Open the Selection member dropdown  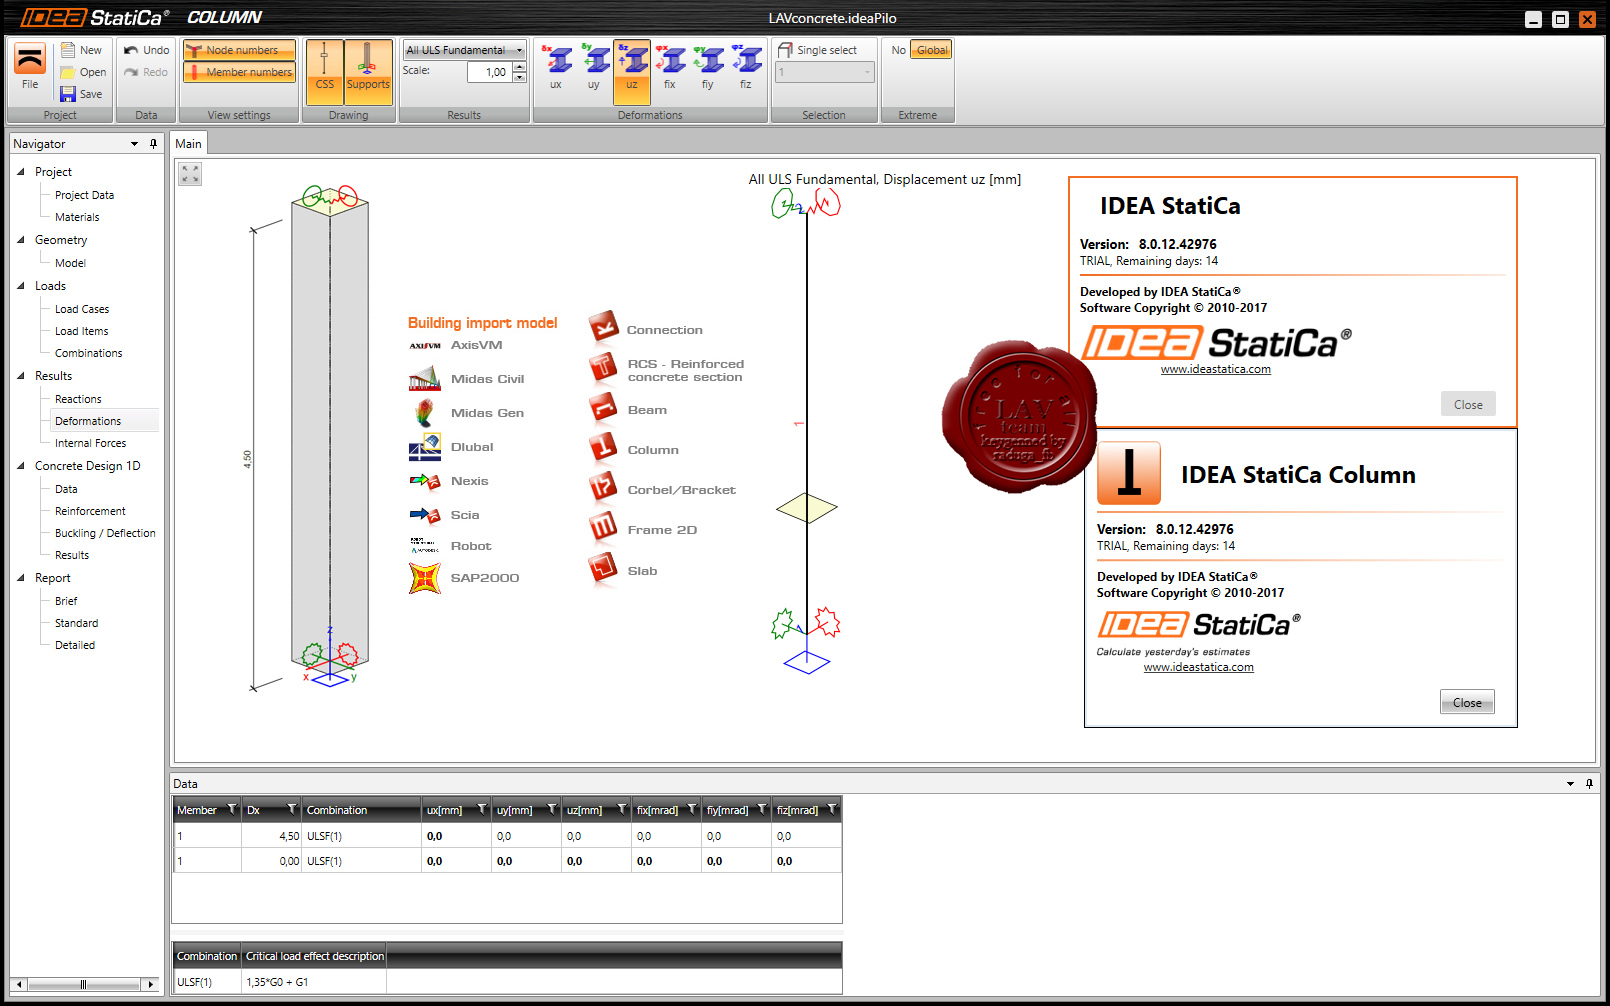pyautogui.click(x=825, y=72)
